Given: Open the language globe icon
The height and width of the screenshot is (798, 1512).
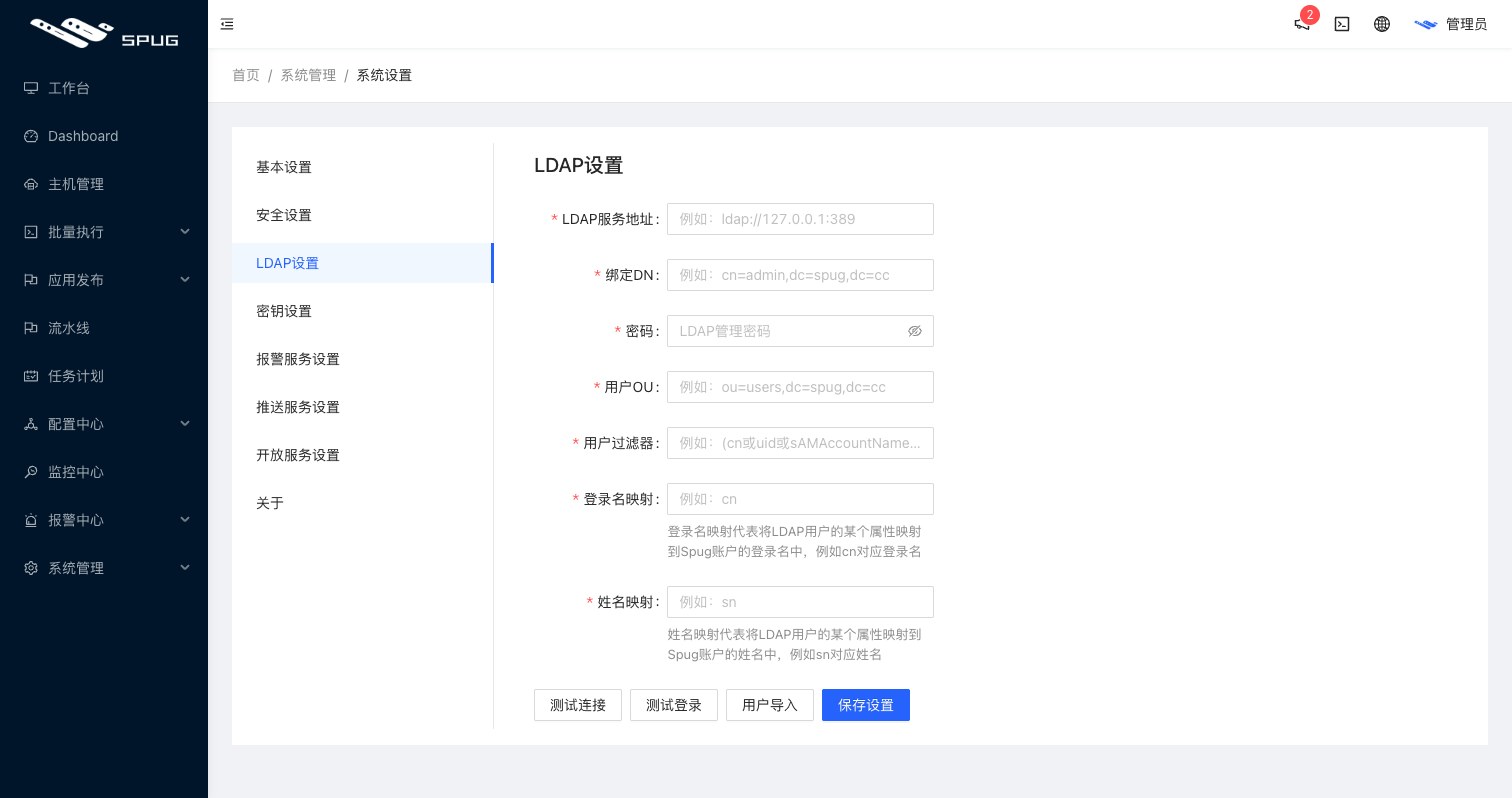Looking at the screenshot, I should [1382, 24].
